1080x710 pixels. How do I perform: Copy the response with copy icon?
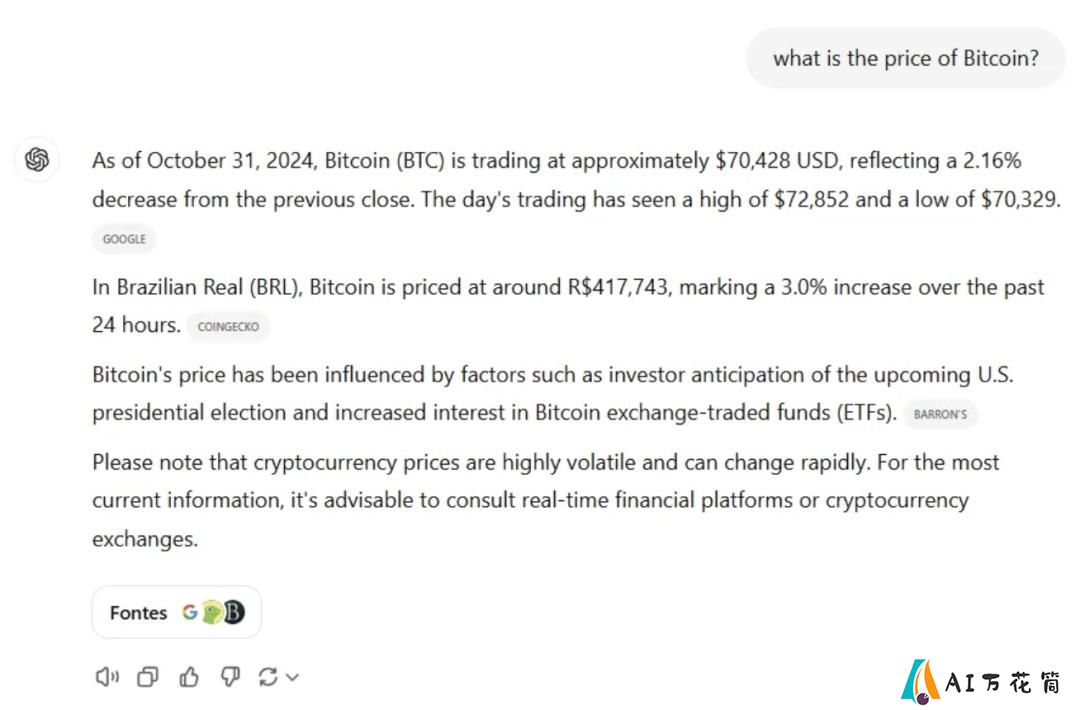pyautogui.click(x=147, y=677)
